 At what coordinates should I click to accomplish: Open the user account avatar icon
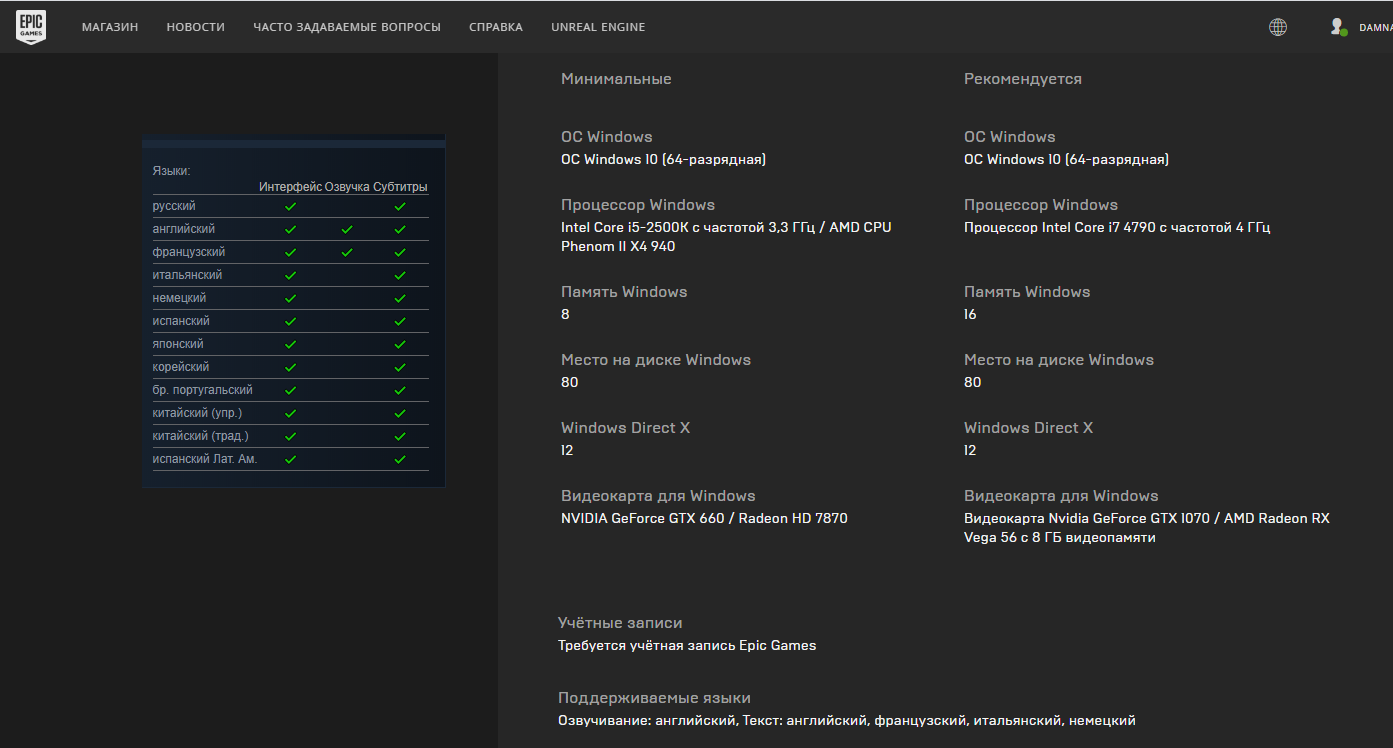point(1338,27)
